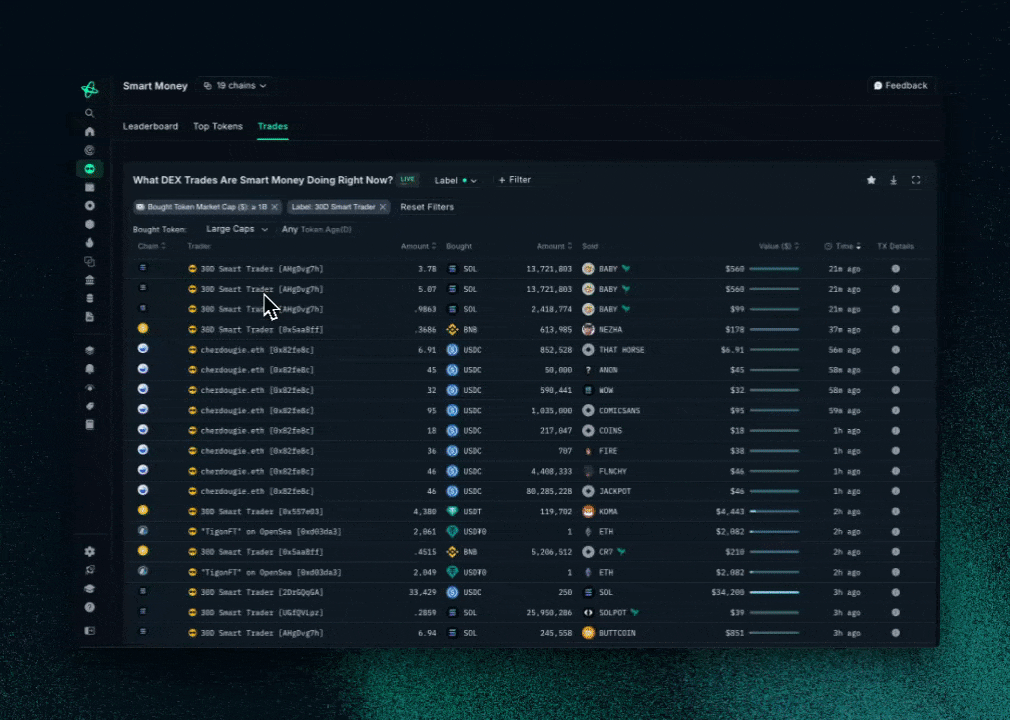Sort the table by the Time column
Viewport: 1010px width, 720px height.
pyautogui.click(x=844, y=246)
